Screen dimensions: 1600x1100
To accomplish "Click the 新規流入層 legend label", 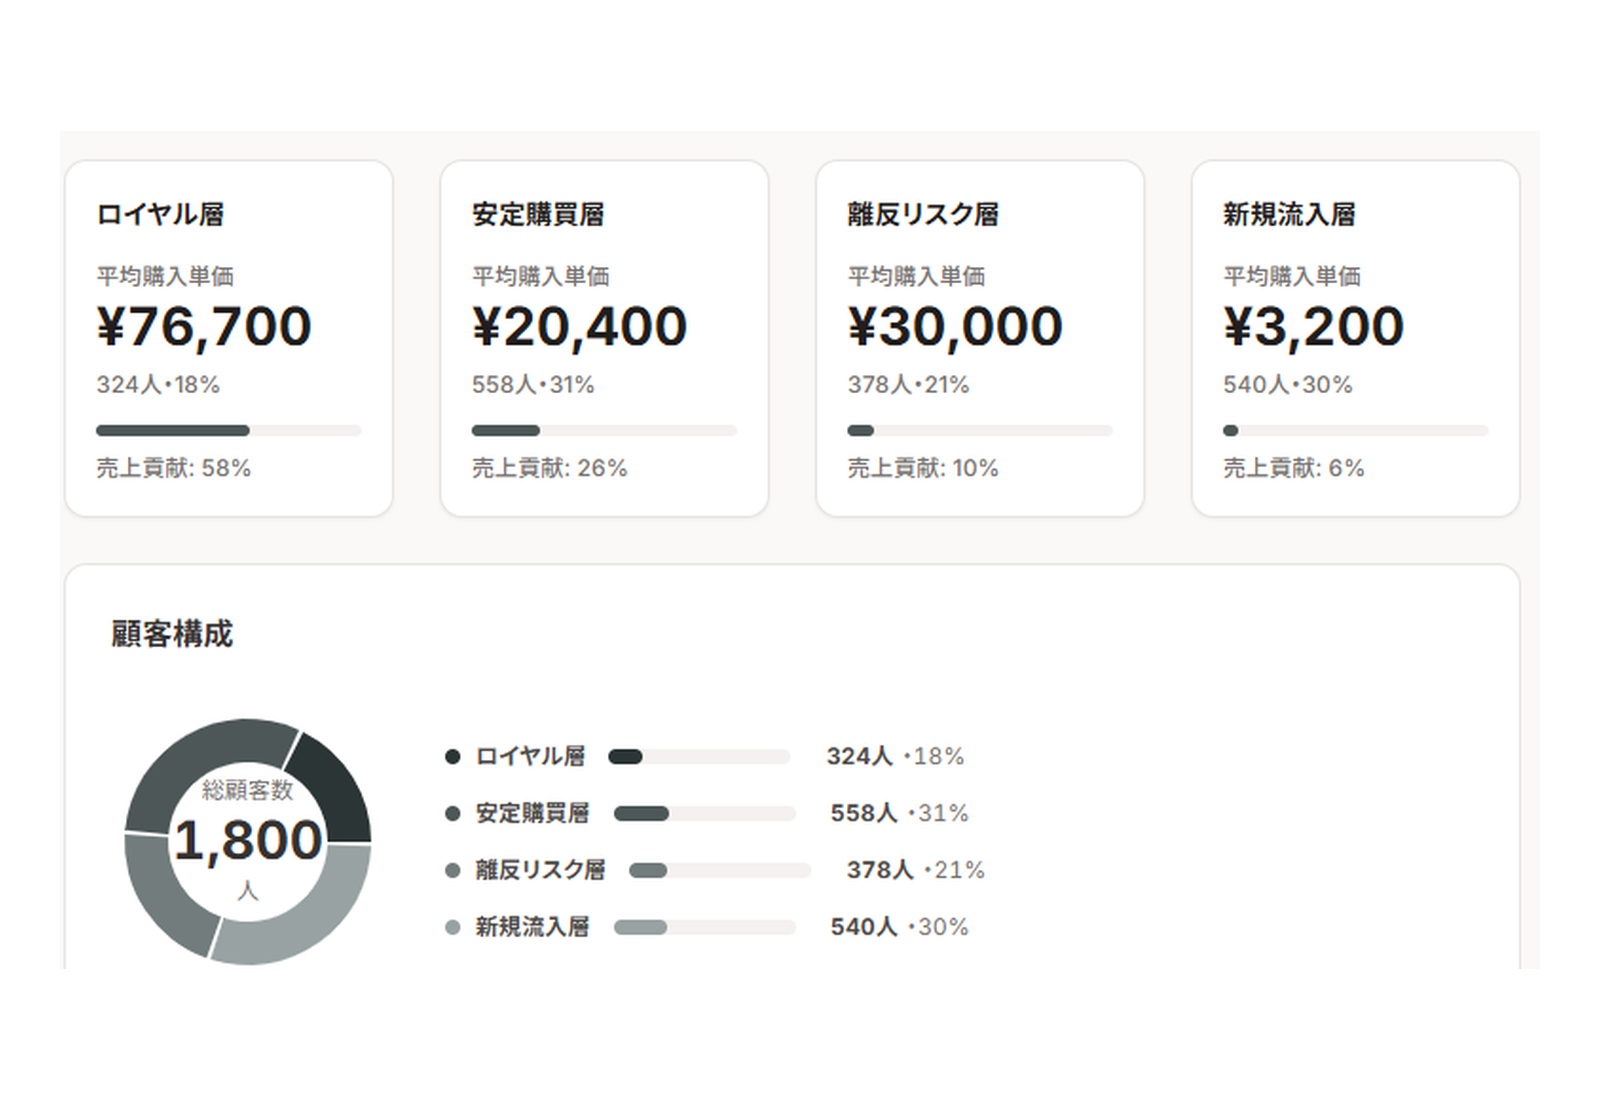I will 532,928.
